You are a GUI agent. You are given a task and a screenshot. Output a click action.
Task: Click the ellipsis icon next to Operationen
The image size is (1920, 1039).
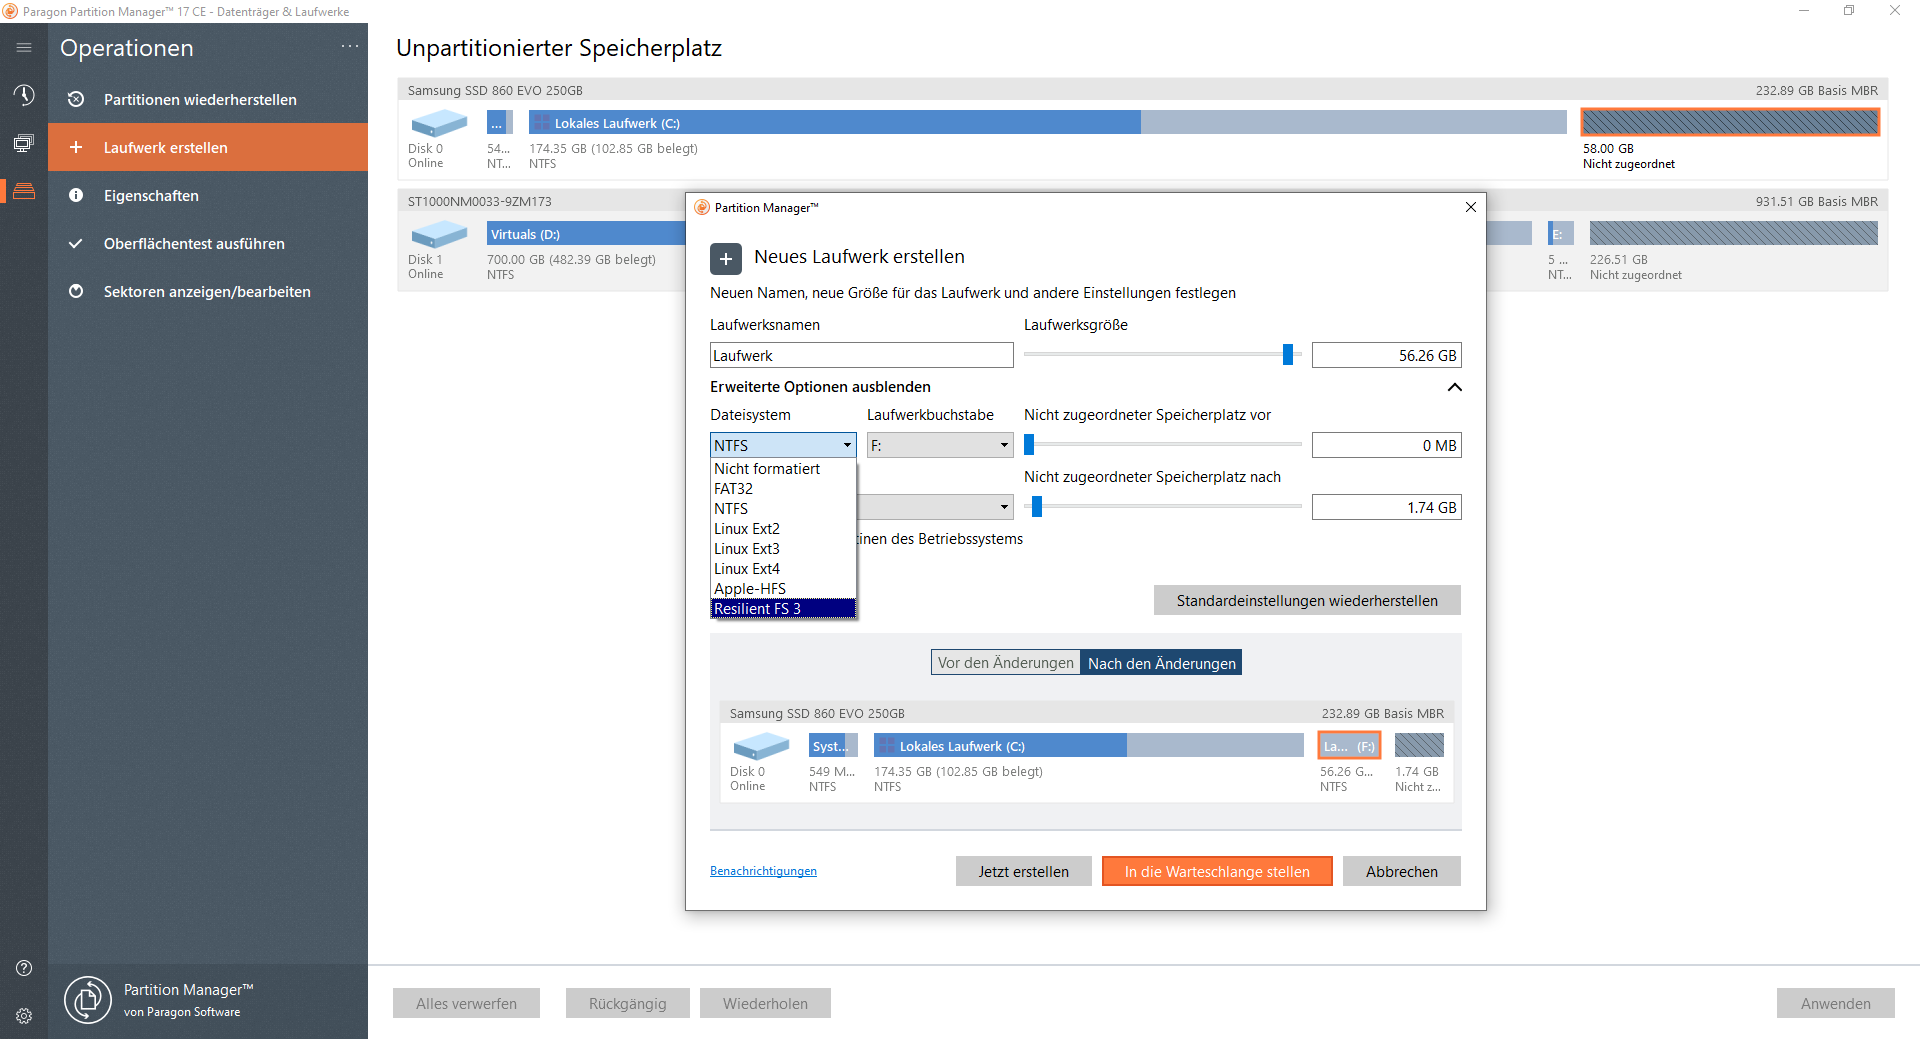pyautogui.click(x=349, y=44)
